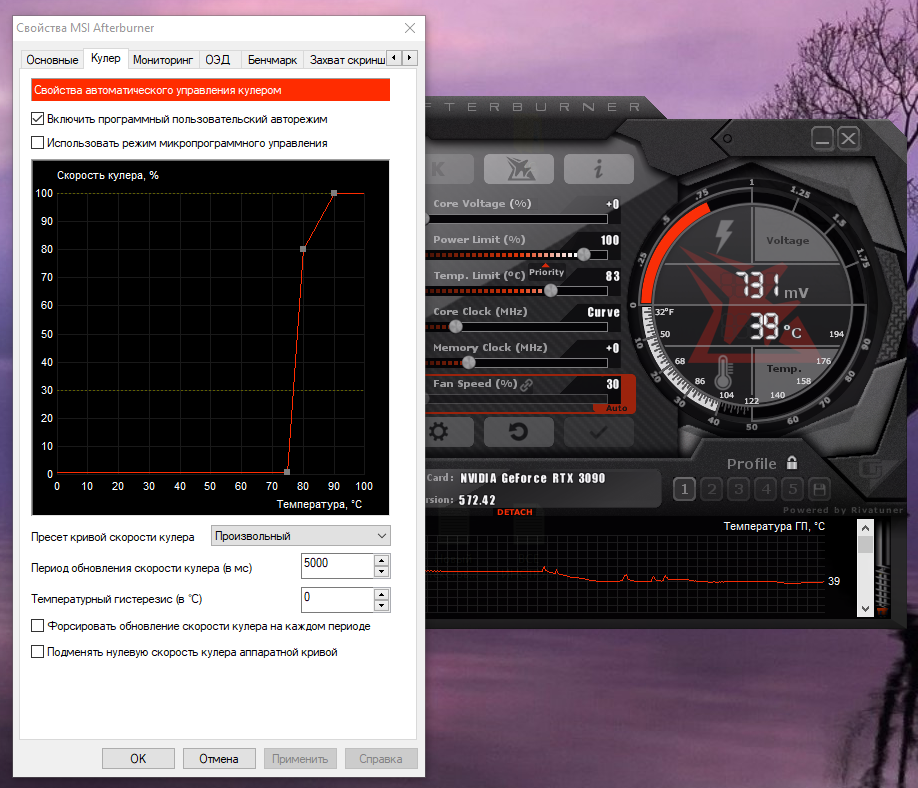Increase fan speed update period value
Viewport: 918px width, 788px height.
(381, 560)
